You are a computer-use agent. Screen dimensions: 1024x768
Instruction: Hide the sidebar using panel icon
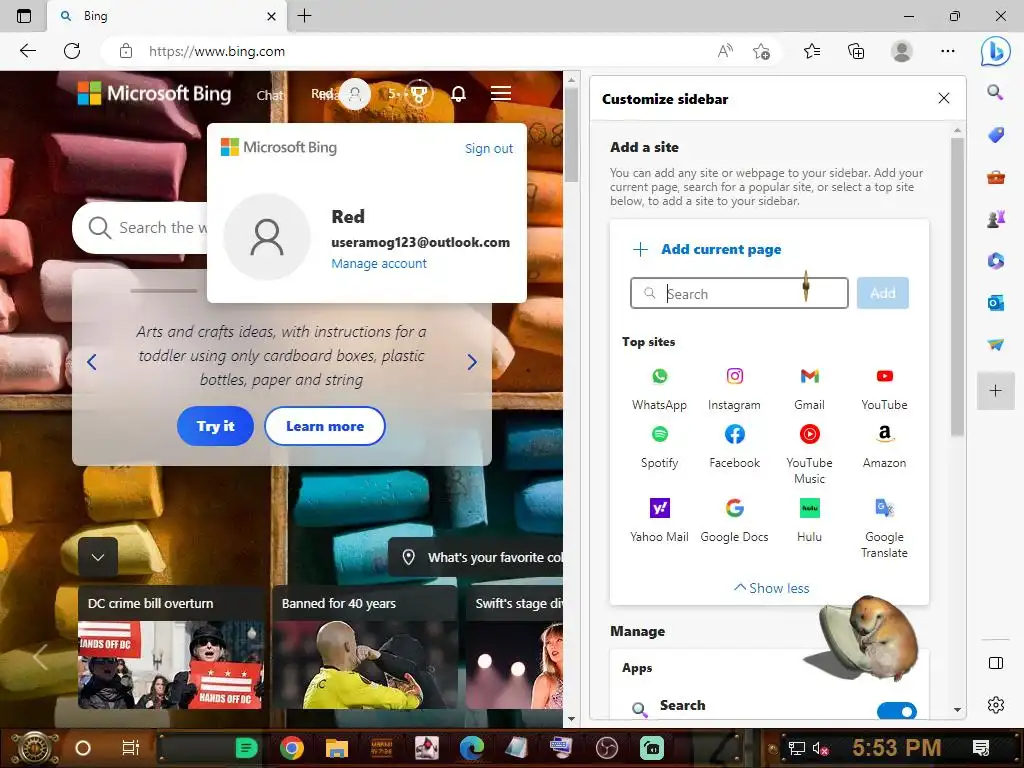pos(995,663)
